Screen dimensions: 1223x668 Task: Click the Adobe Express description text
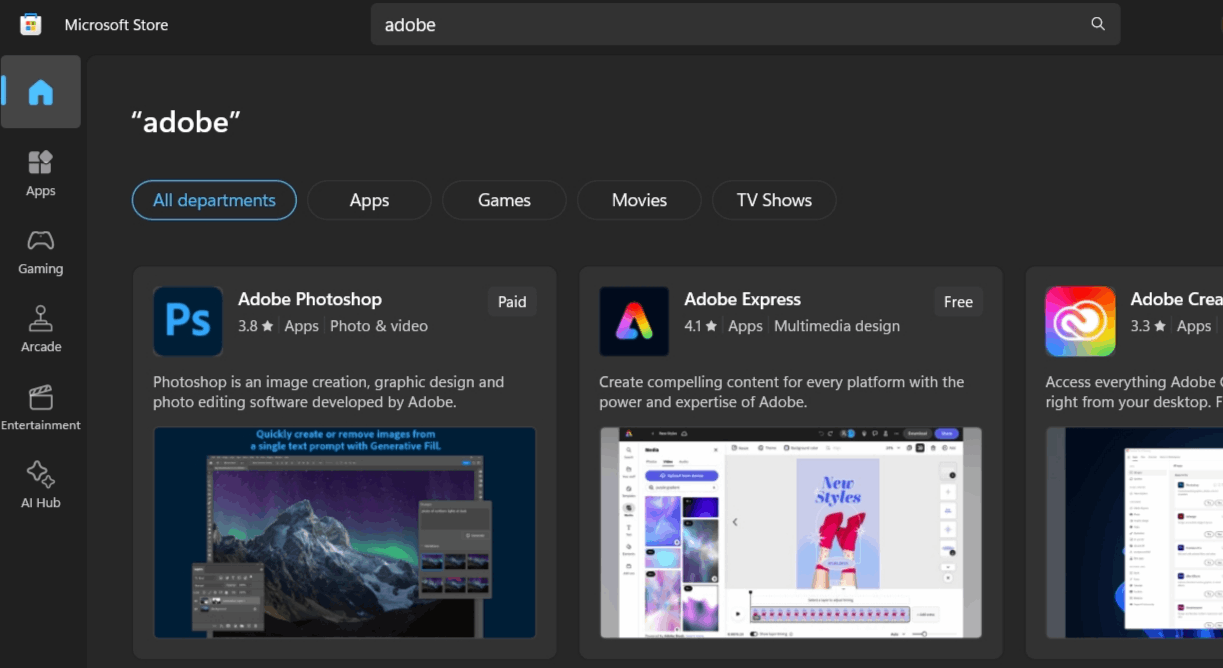(x=782, y=392)
